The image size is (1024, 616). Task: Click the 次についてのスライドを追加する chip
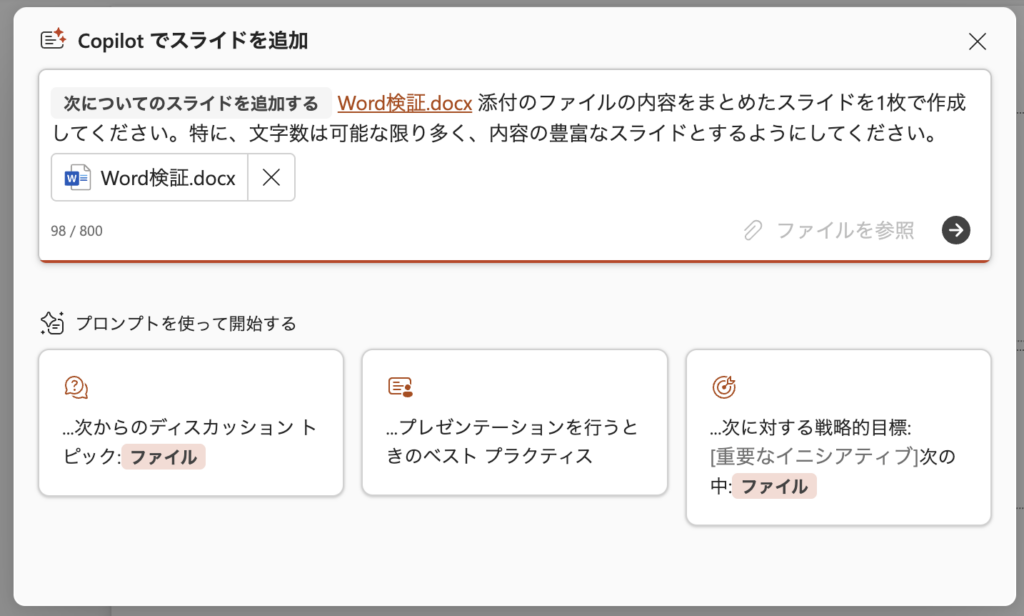coord(191,103)
